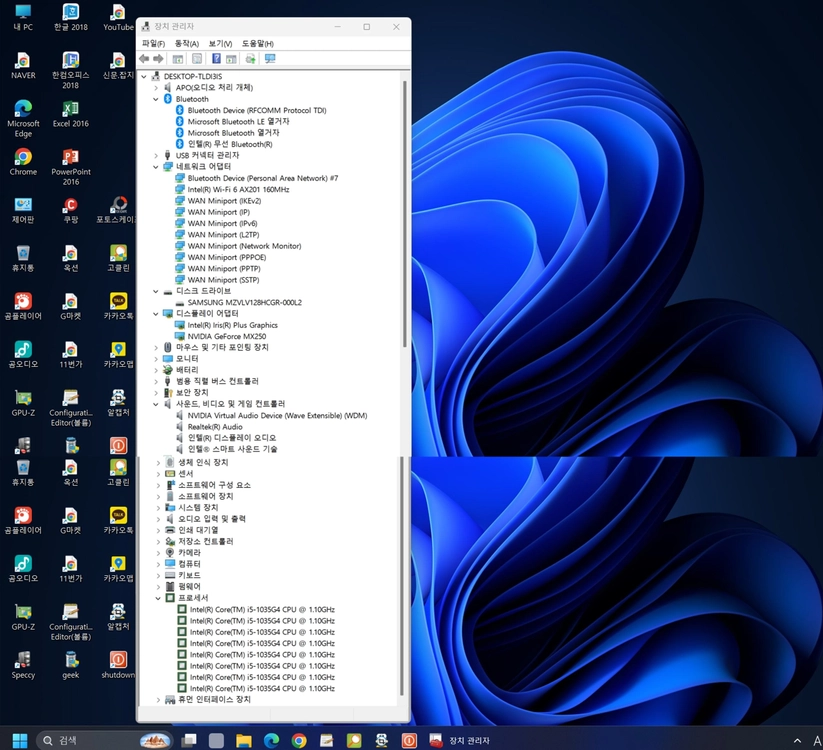Click the Back arrow in Device Manager toolbar

144,59
